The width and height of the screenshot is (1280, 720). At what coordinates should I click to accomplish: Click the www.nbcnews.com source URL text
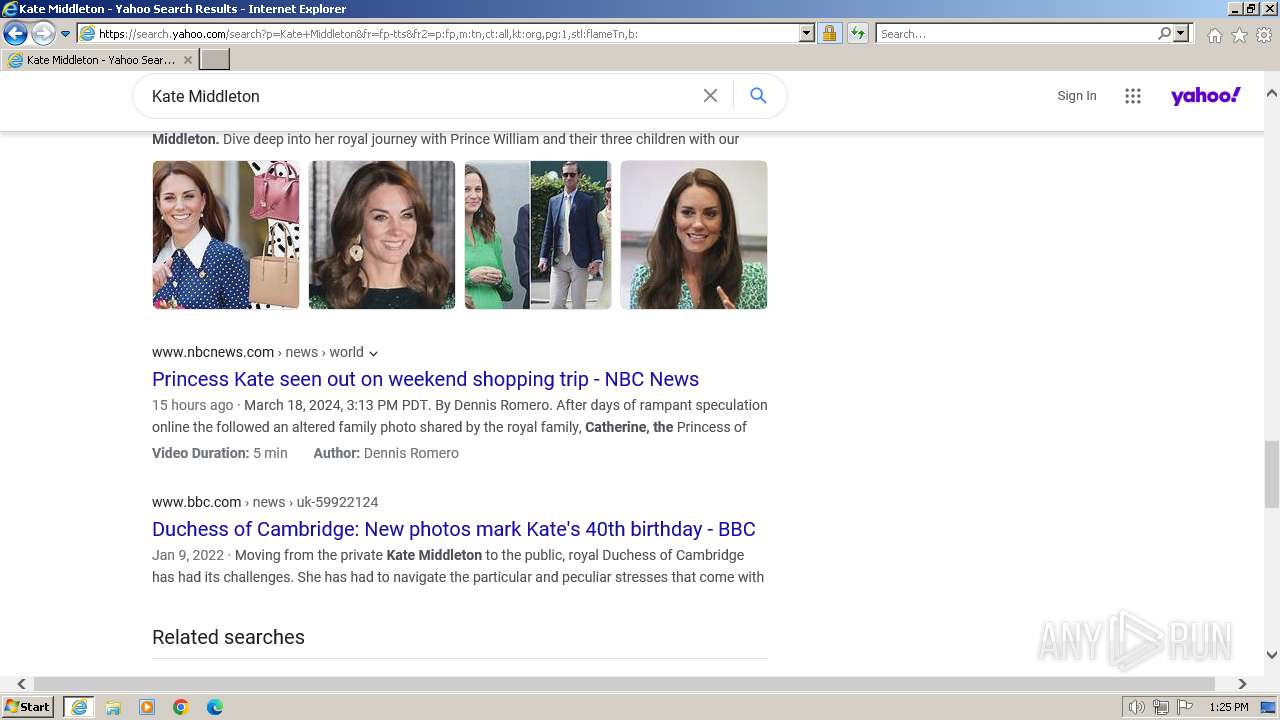(x=213, y=352)
